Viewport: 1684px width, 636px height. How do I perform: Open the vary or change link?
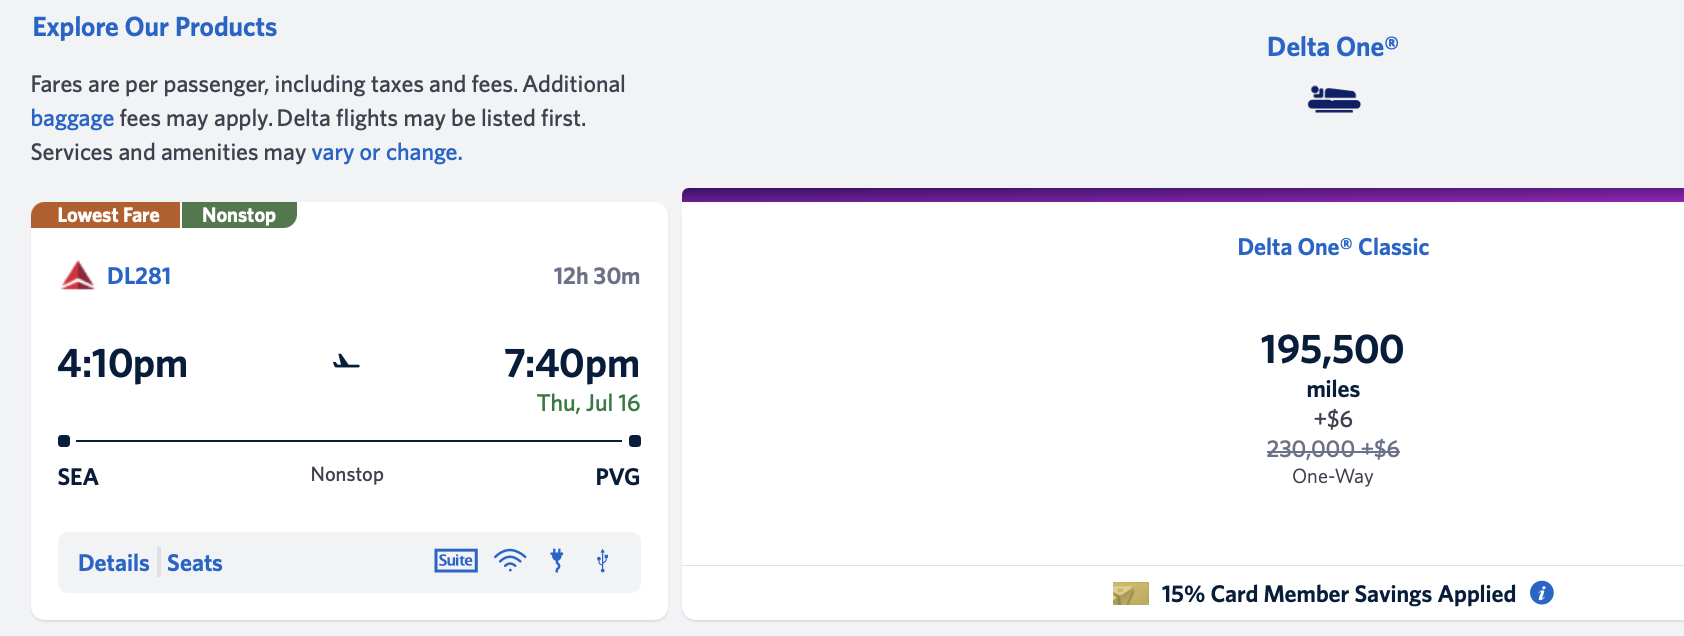[x=385, y=151]
